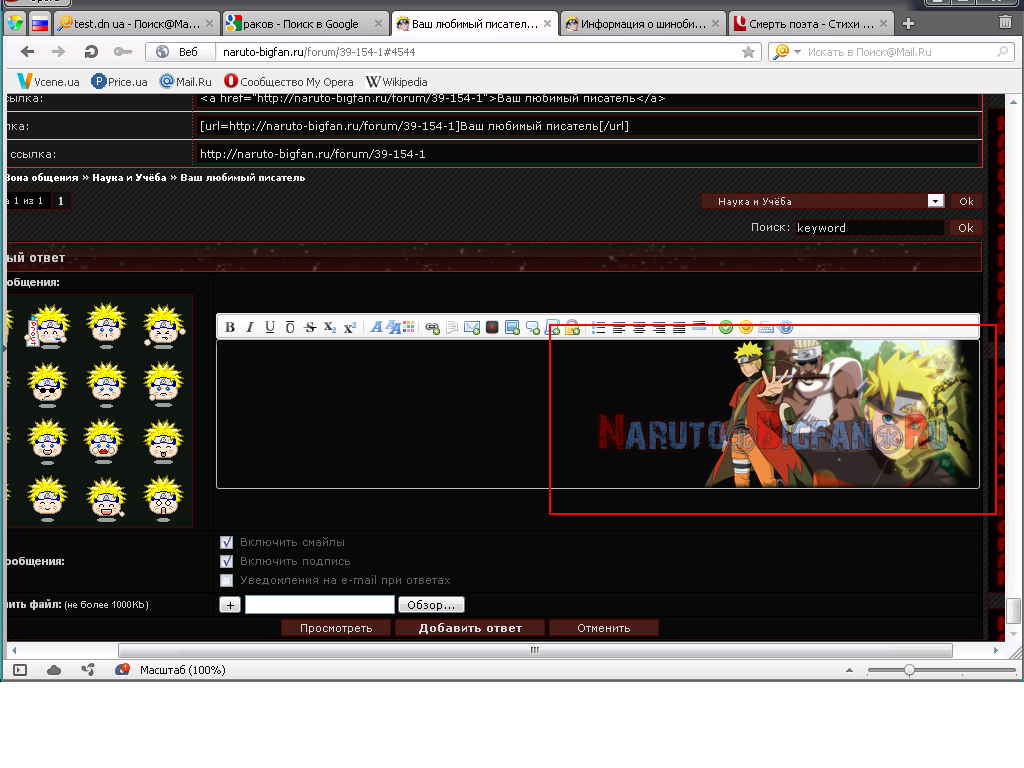Viewport: 1024px width, 768px height.
Task: Click the forward navigation arrow
Action: (59, 52)
